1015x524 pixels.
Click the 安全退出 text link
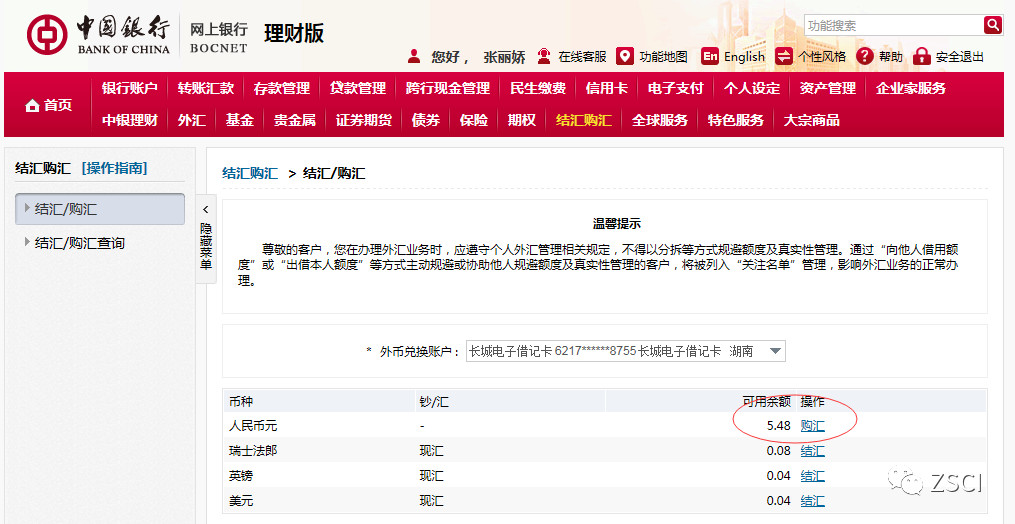click(x=959, y=57)
